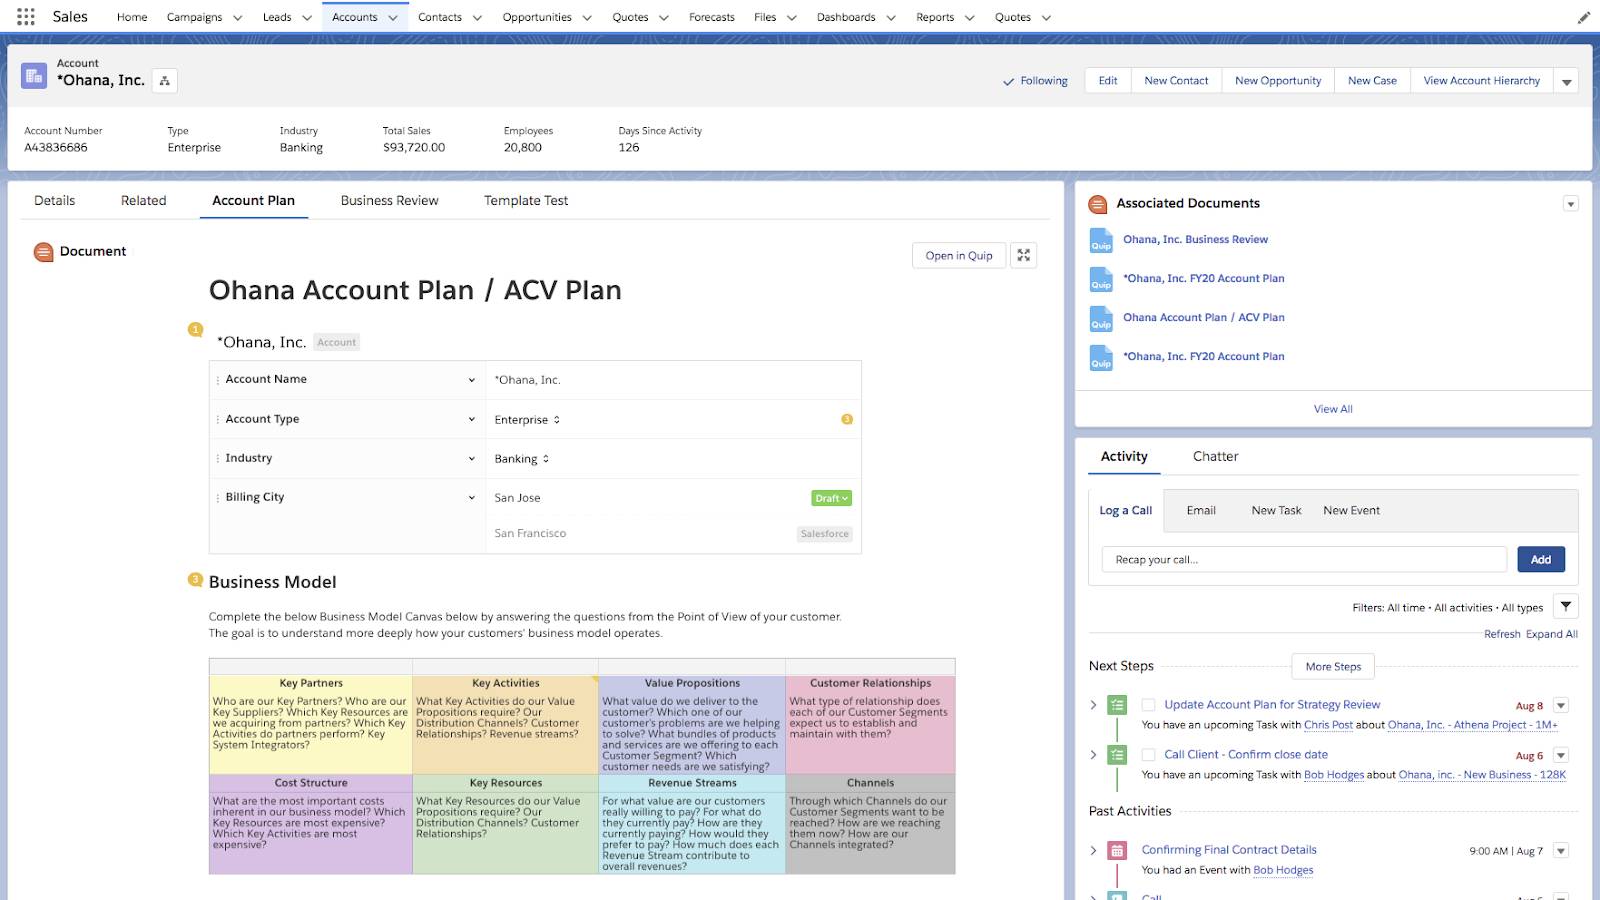Open Ohana, Inc. Business Review document link
This screenshot has height=900, width=1600.
click(1195, 240)
